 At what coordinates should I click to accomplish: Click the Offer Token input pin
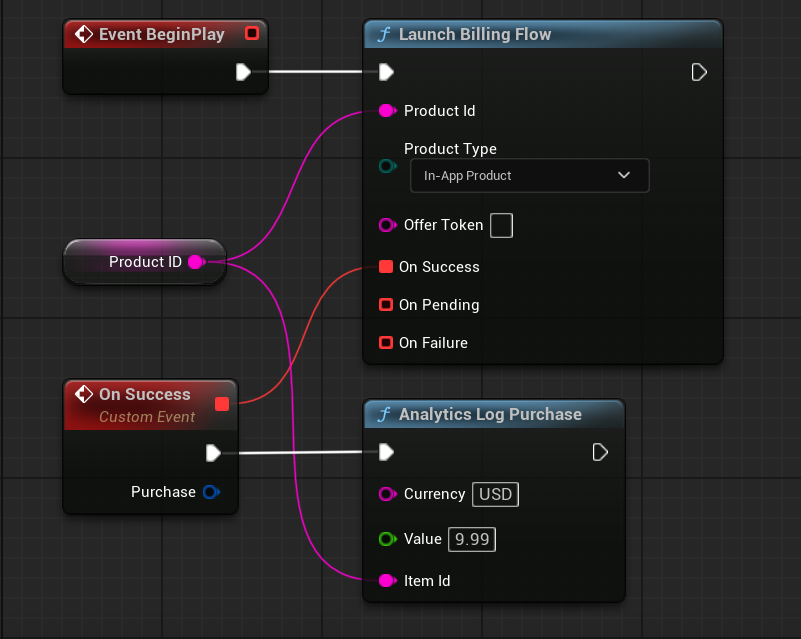387,225
